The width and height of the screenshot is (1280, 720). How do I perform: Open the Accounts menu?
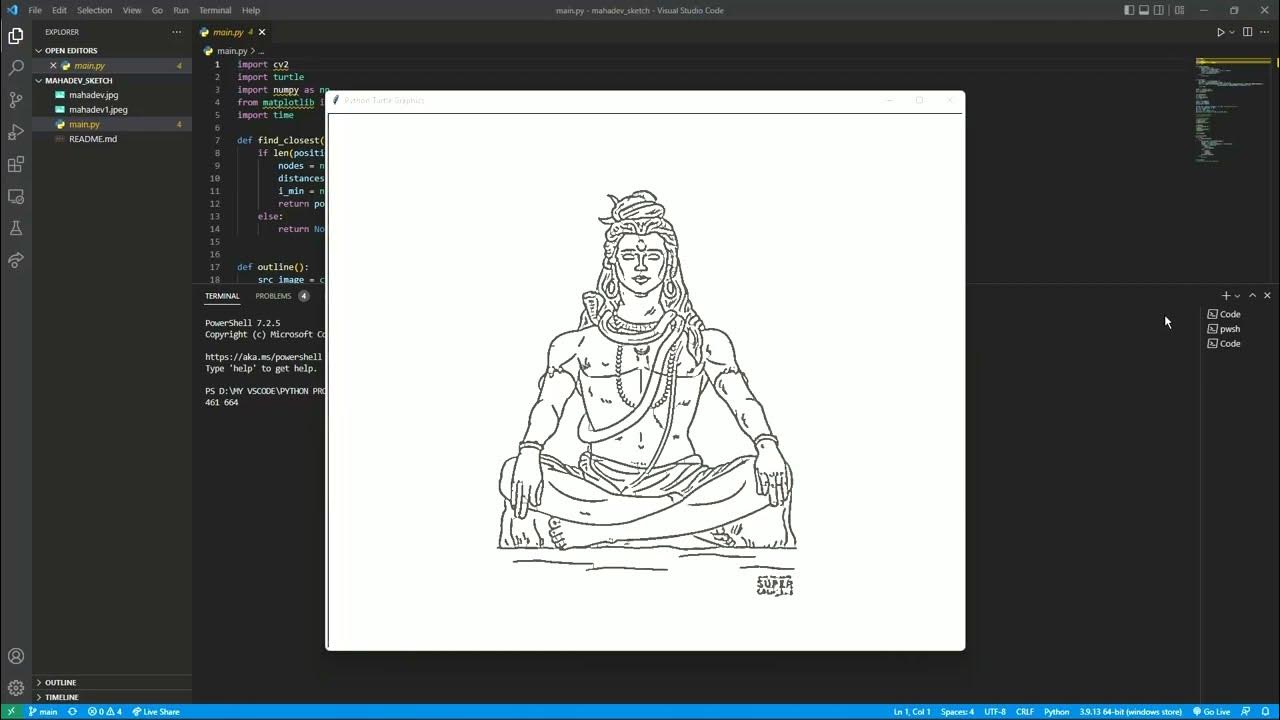(x=16, y=656)
